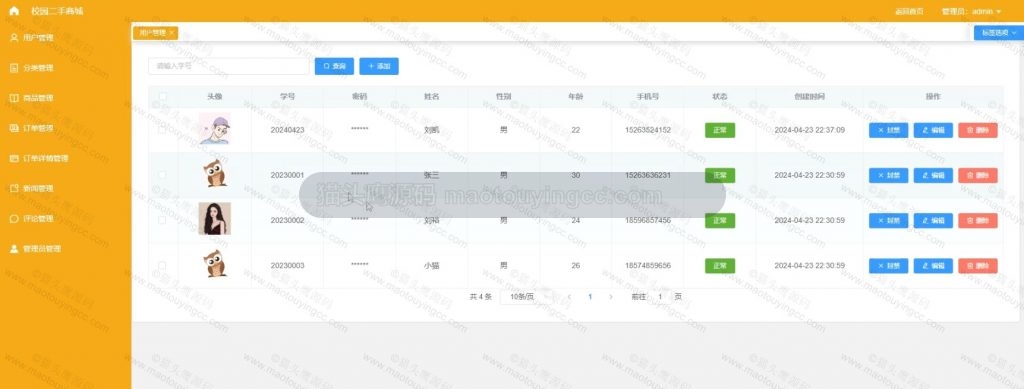Click the owl avatar of 小猫
Screen dimensions: 1024x389
[215, 264]
